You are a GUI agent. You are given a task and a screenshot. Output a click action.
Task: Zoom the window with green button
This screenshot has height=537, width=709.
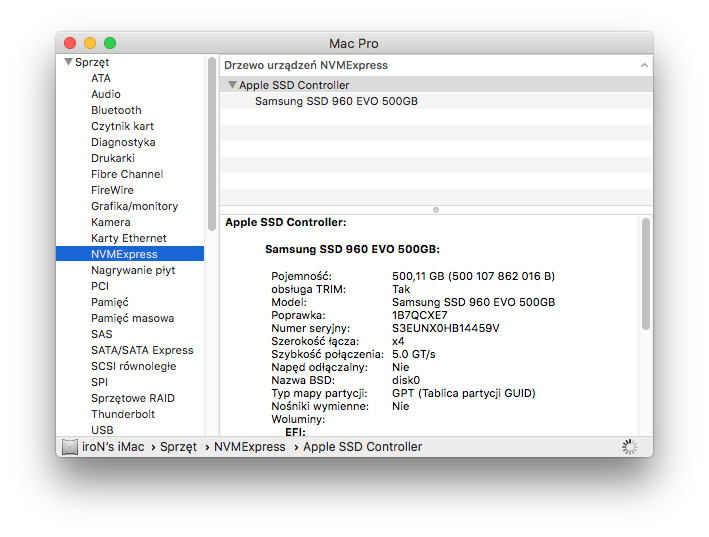click(x=110, y=43)
